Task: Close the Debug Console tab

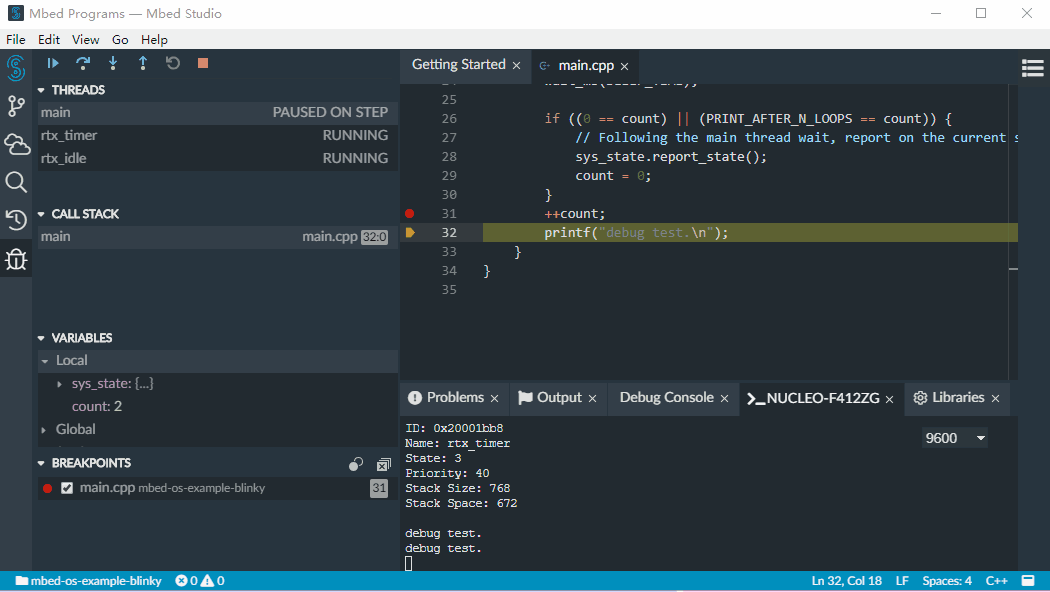Action: point(724,398)
